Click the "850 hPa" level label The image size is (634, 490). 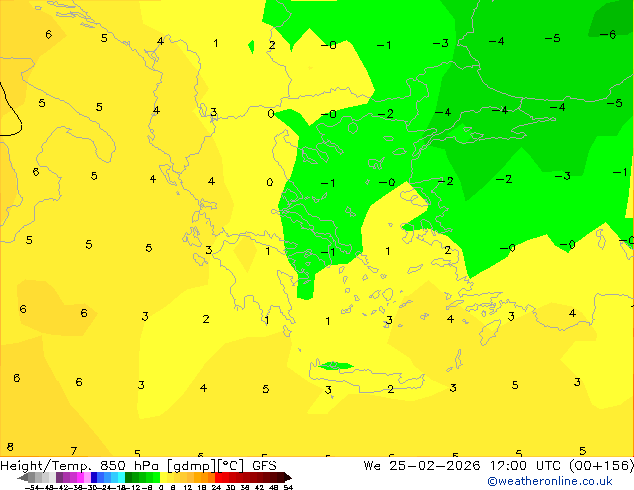[x=129, y=466]
